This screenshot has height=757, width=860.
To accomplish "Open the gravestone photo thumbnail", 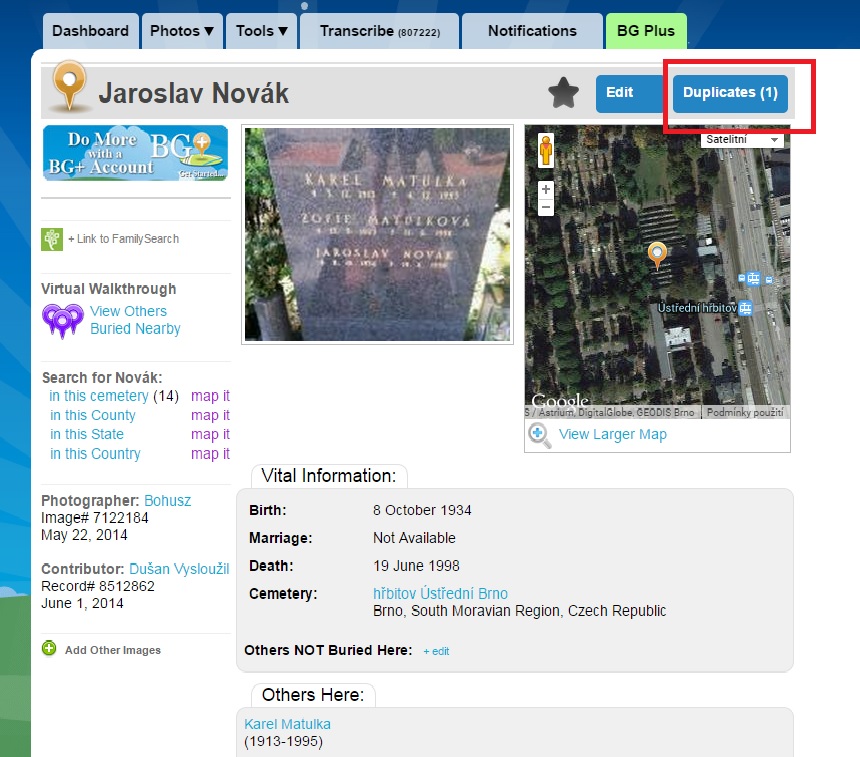I will (x=377, y=234).
